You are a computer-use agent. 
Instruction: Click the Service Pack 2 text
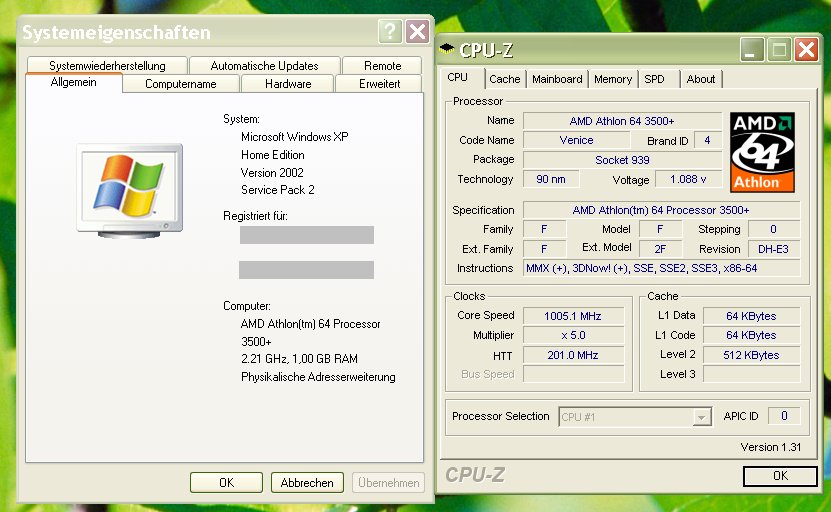tap(278, 190)
